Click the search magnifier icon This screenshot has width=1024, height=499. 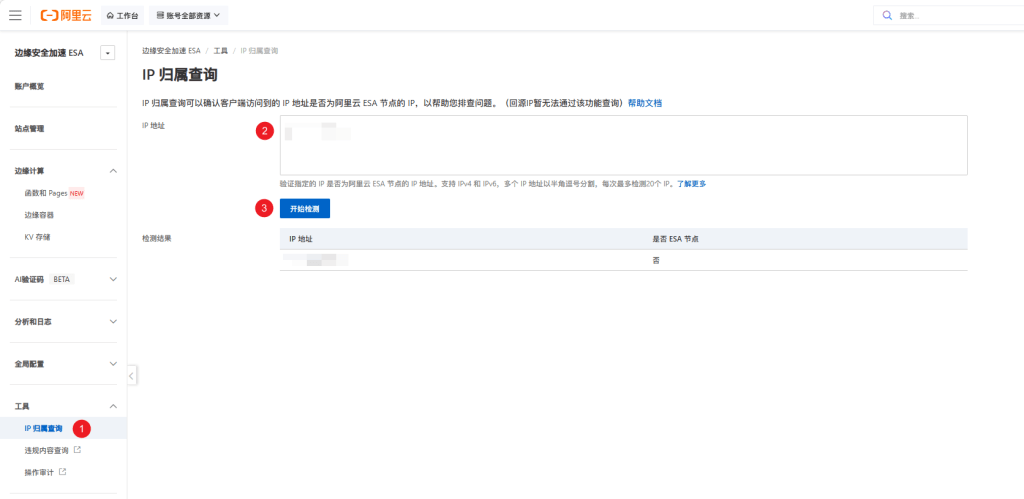tap(888, 15)
